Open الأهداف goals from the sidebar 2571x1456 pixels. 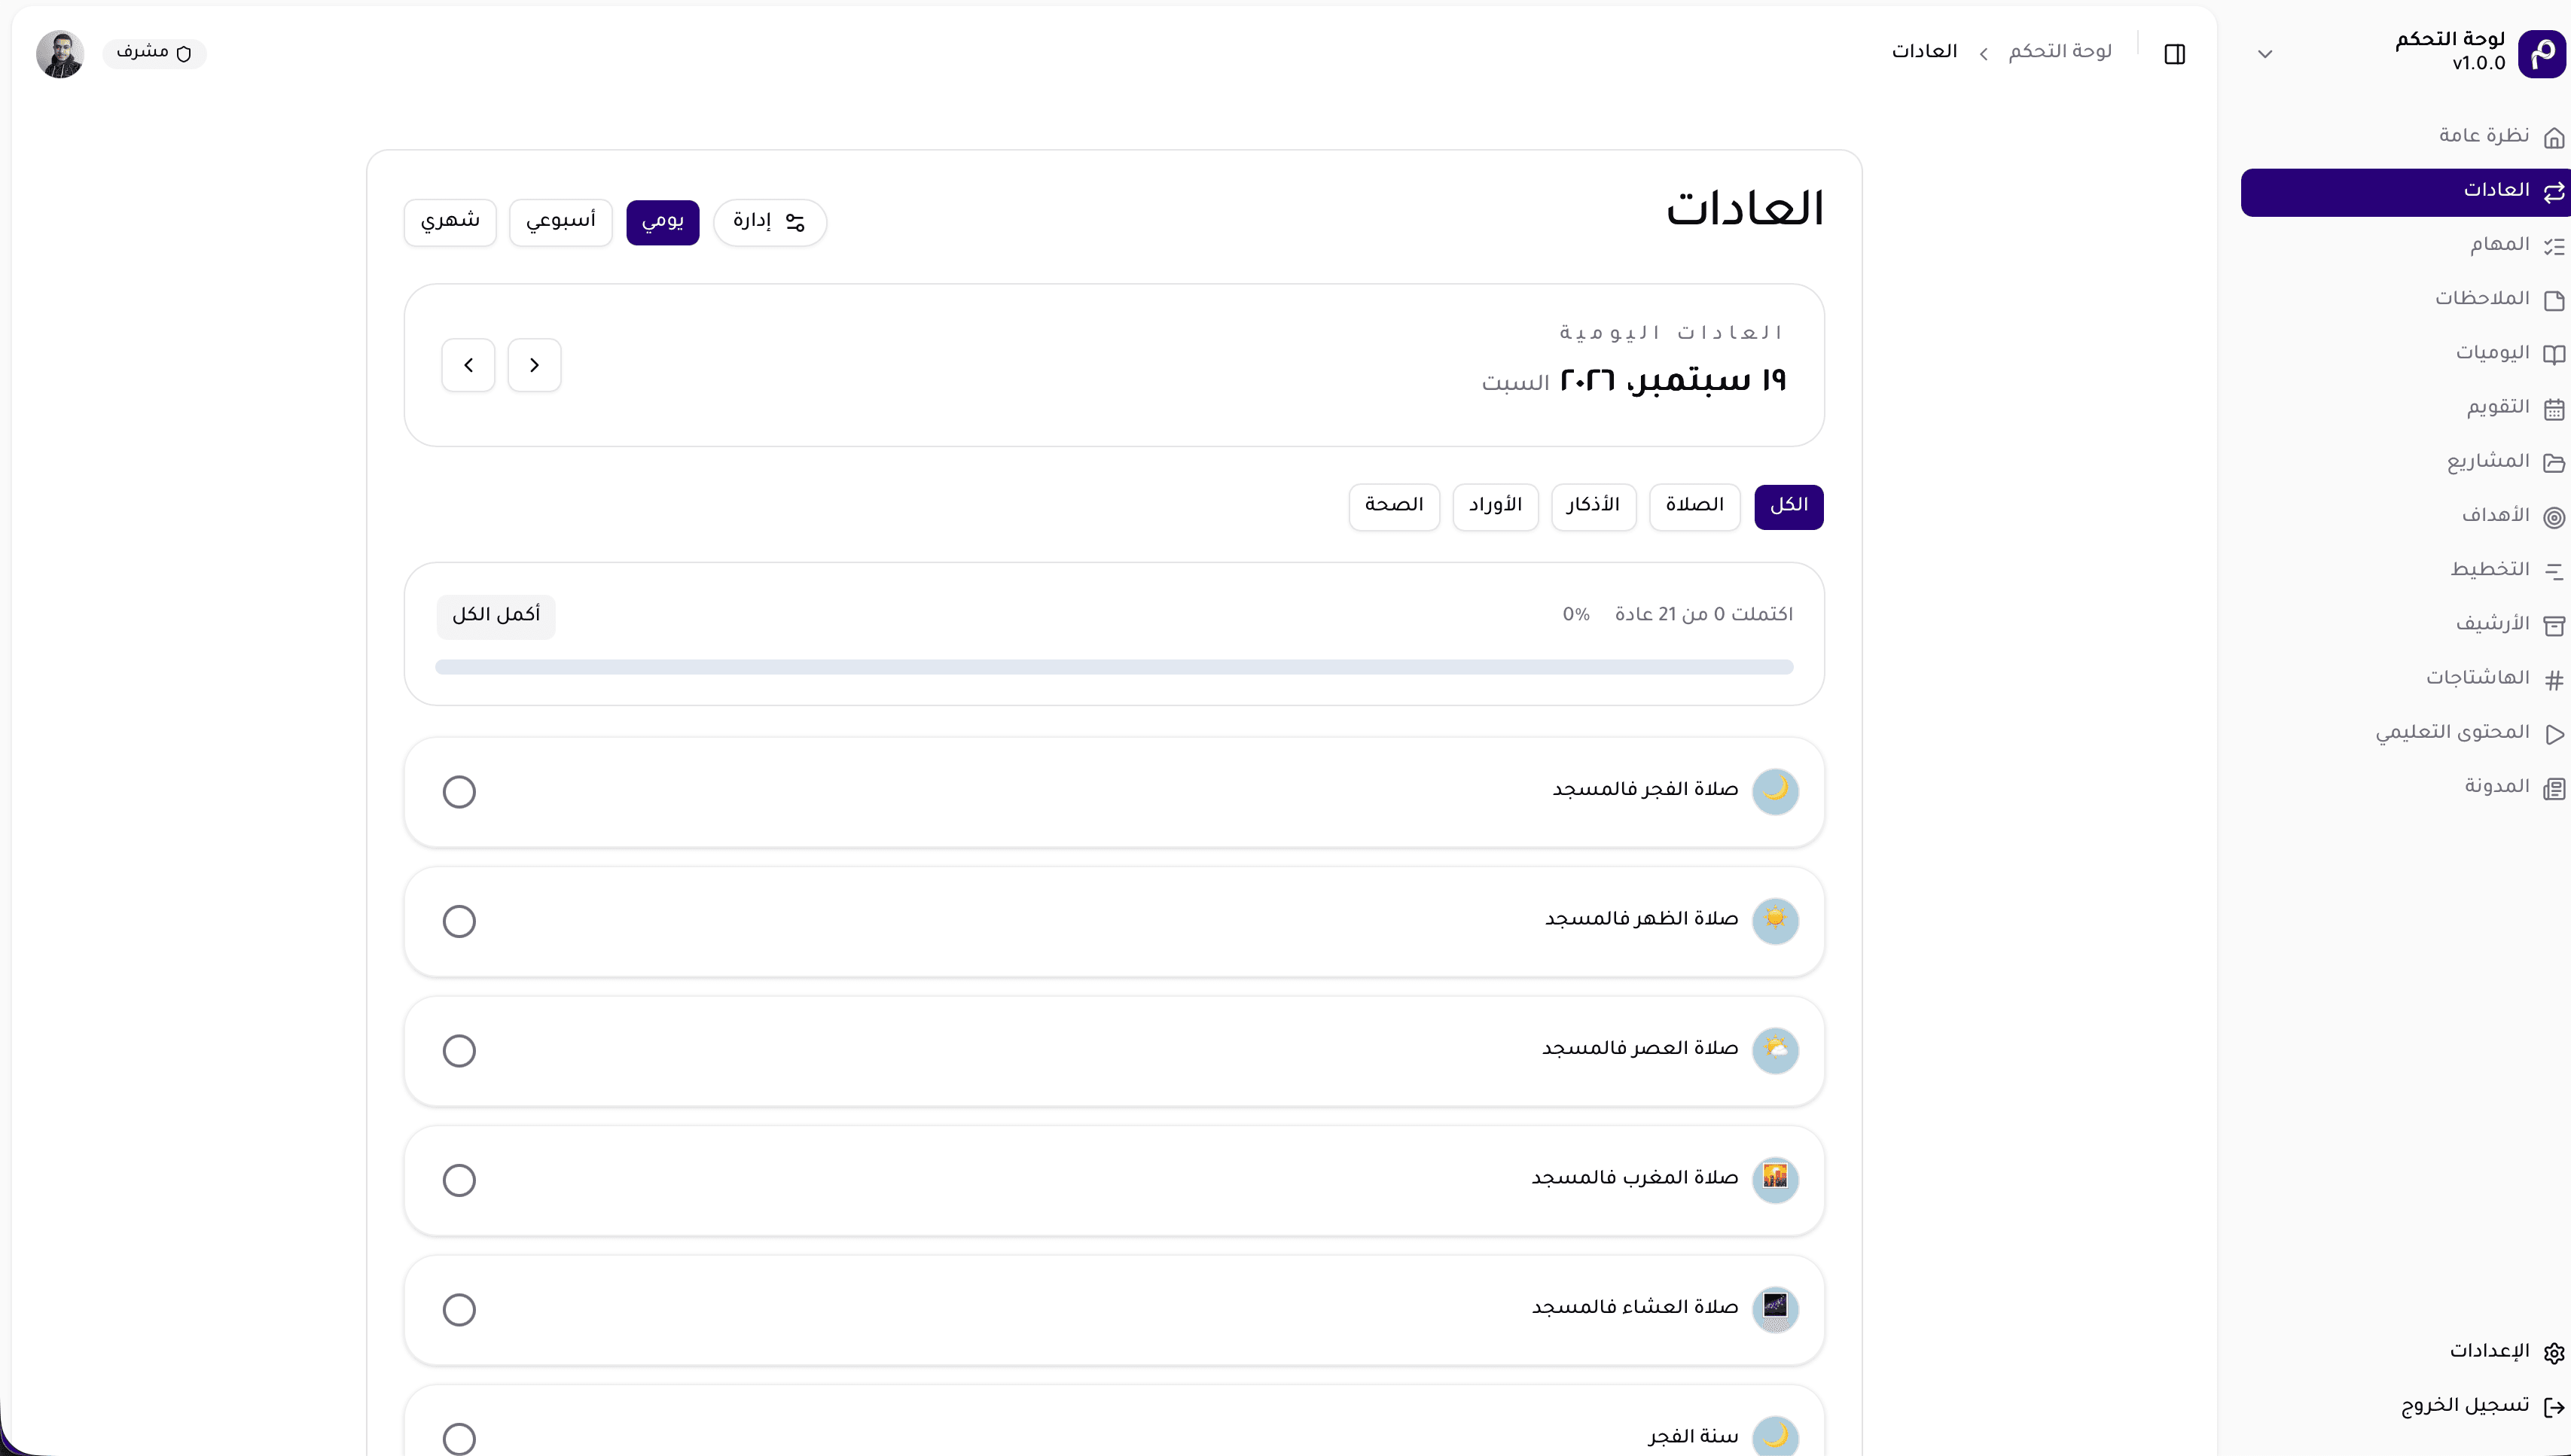click(x=2405, y=516)
